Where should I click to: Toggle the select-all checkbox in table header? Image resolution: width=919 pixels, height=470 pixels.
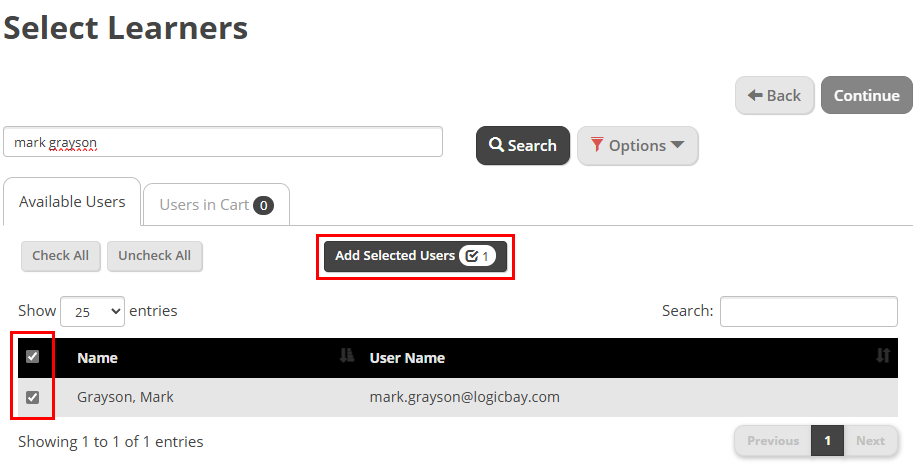click(x=33, y=356)
